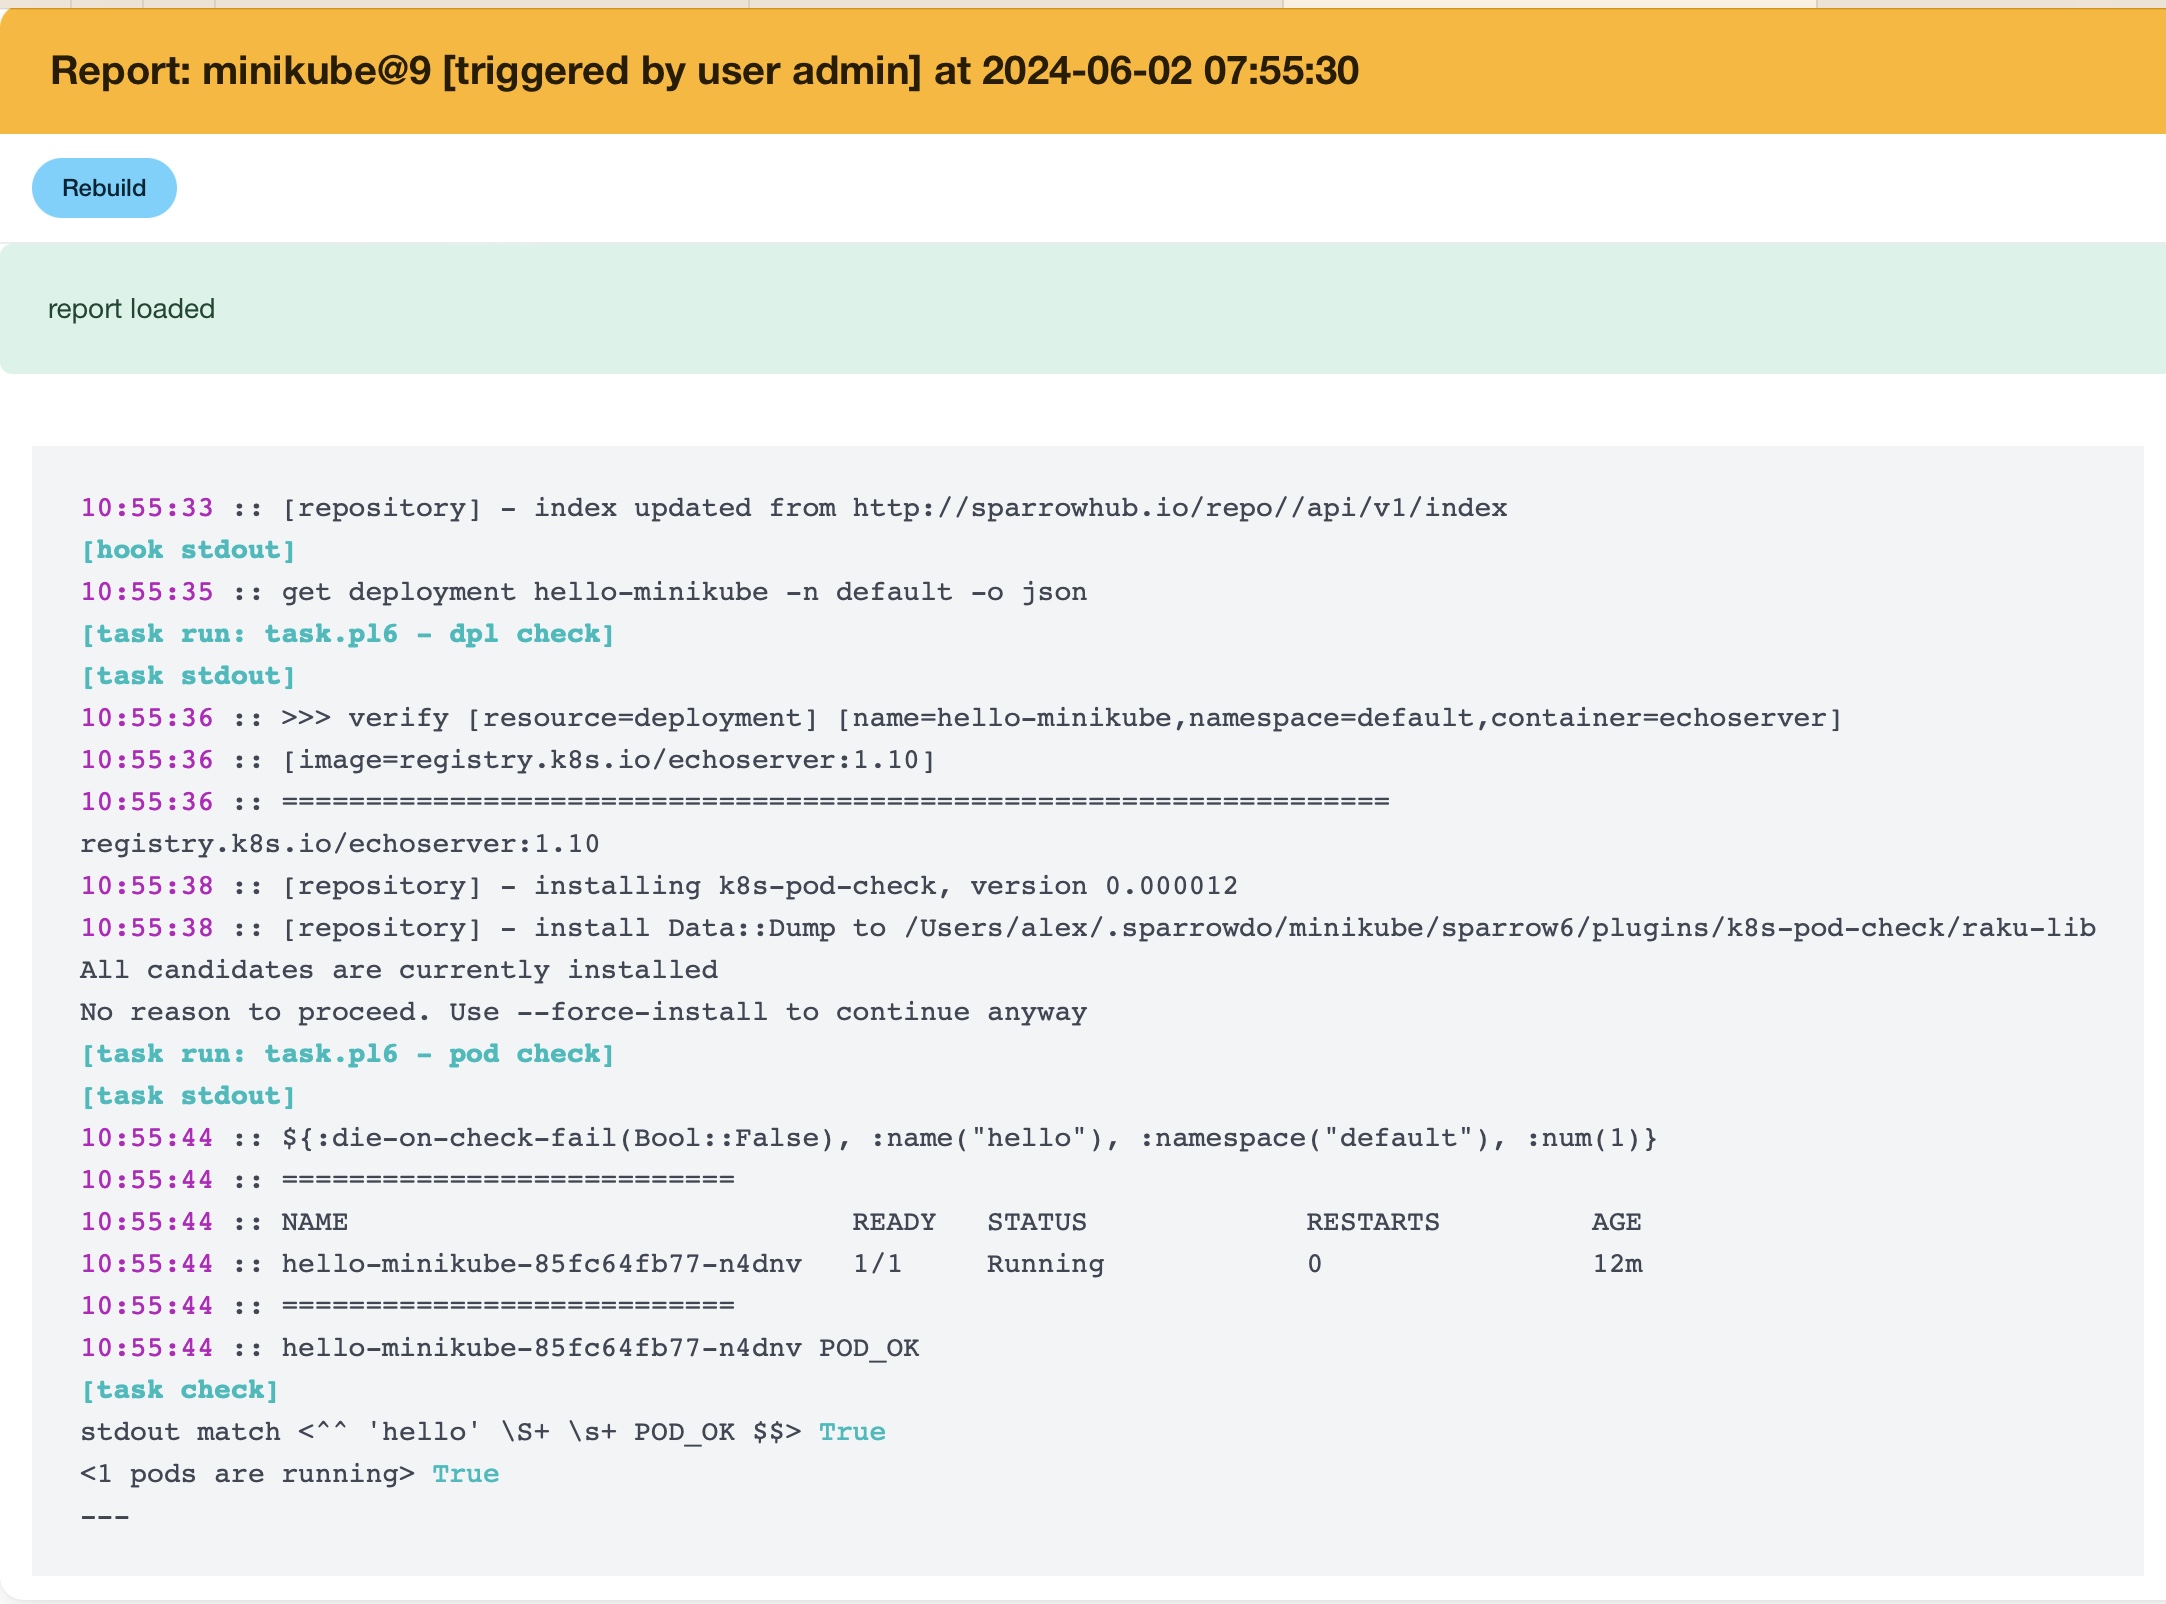Click the 'No reason to proceed' log line
Viewport: 2166px width, 1604px height.
(x=583, y=1012)
